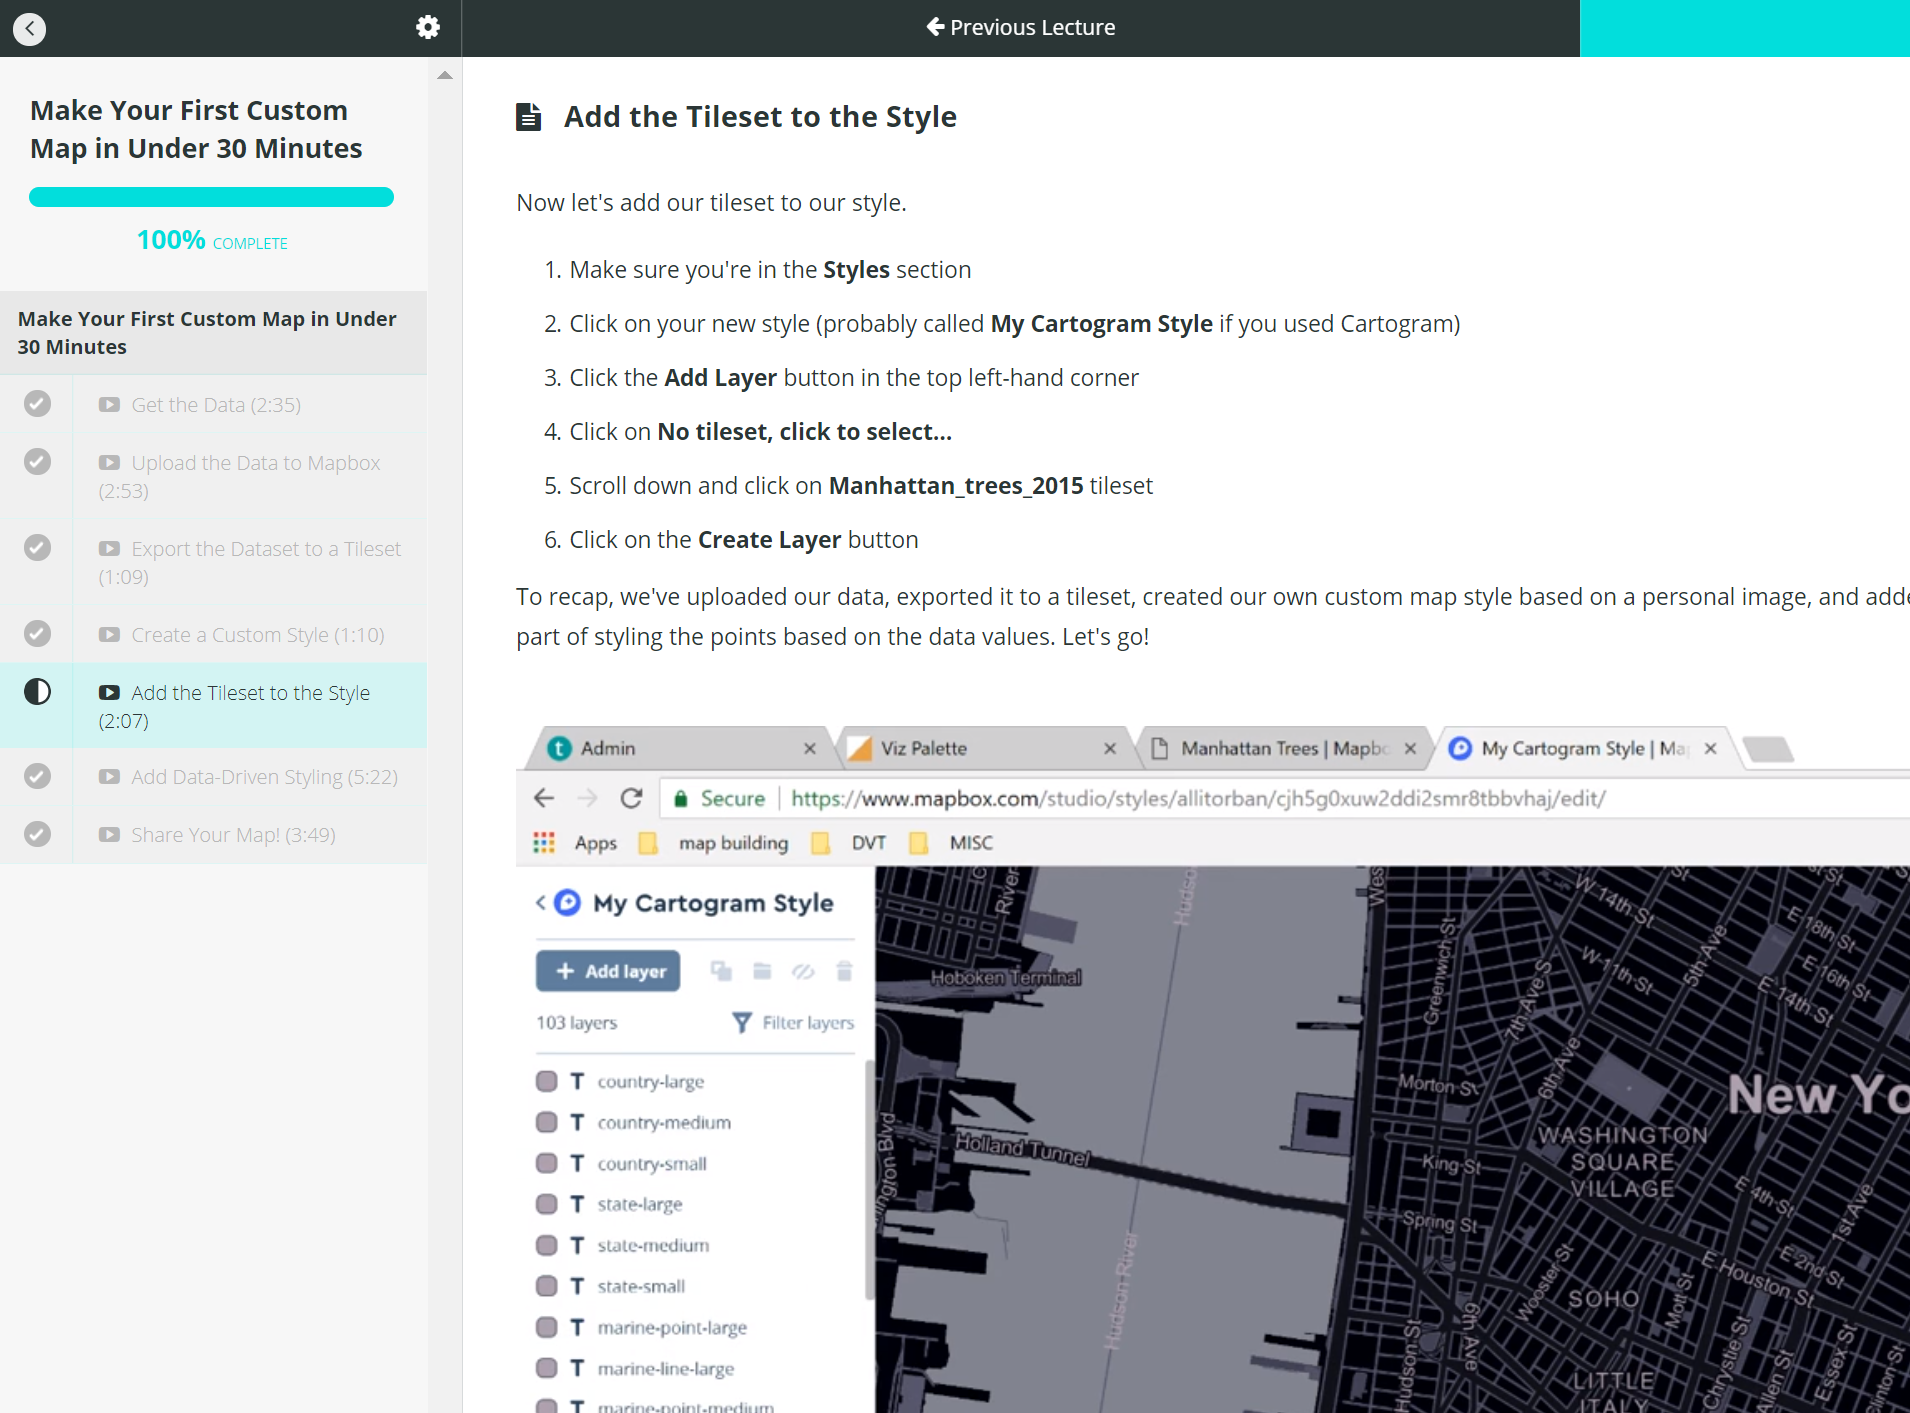
Task: Click video icon next to Add Data-Driven Styling
Action: 109,777
